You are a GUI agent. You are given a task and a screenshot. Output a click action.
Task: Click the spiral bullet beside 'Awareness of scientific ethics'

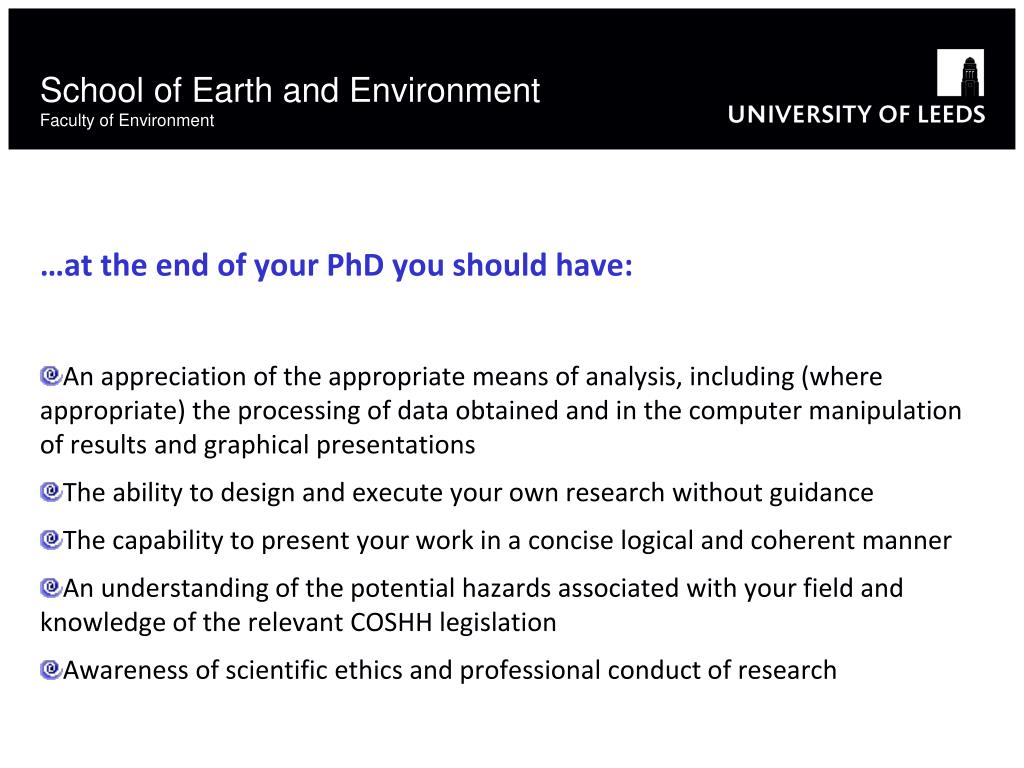point(51,669)
